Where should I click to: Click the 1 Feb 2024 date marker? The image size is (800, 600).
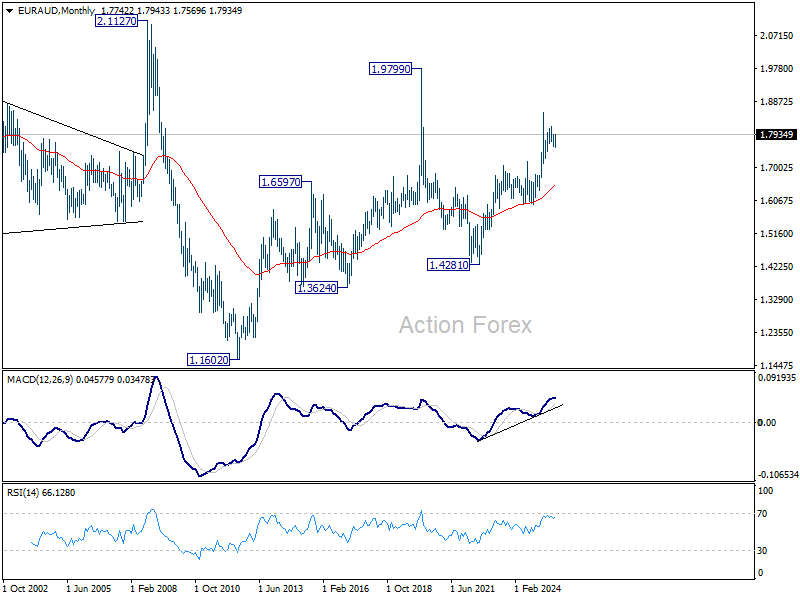(x=537, y=588)
